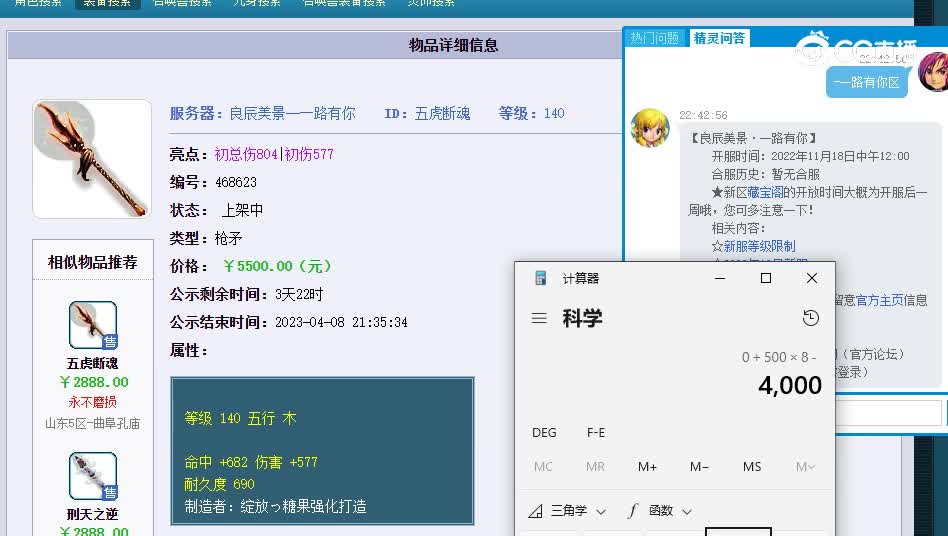Screen dimensions: 948x536
Task: Click the similar item name 刑天之逆
Action: point(93,514)
